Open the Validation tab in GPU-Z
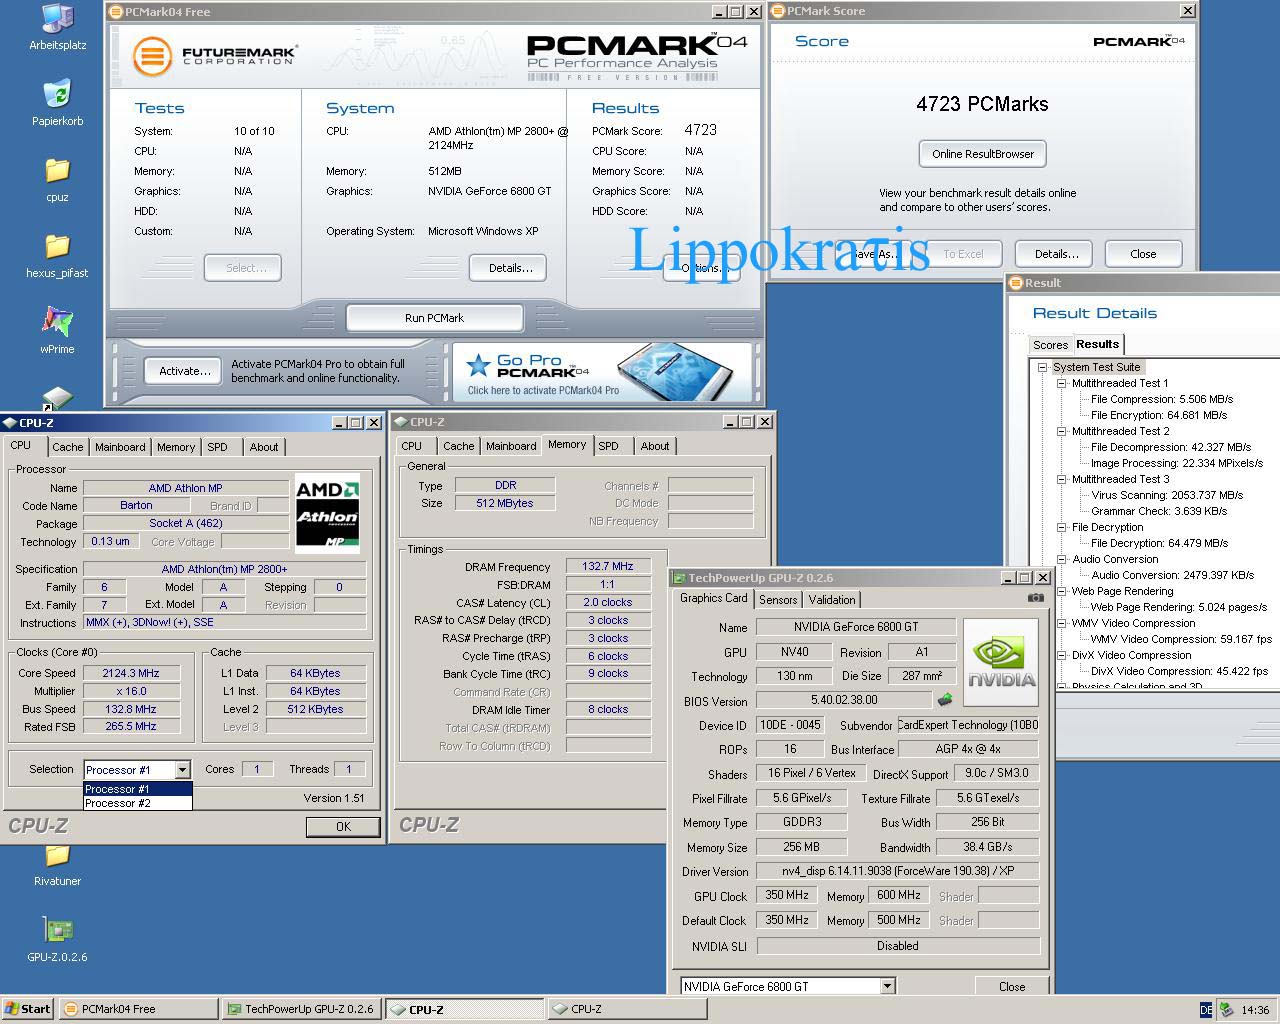The image size is (1280, 1024). 832,600
